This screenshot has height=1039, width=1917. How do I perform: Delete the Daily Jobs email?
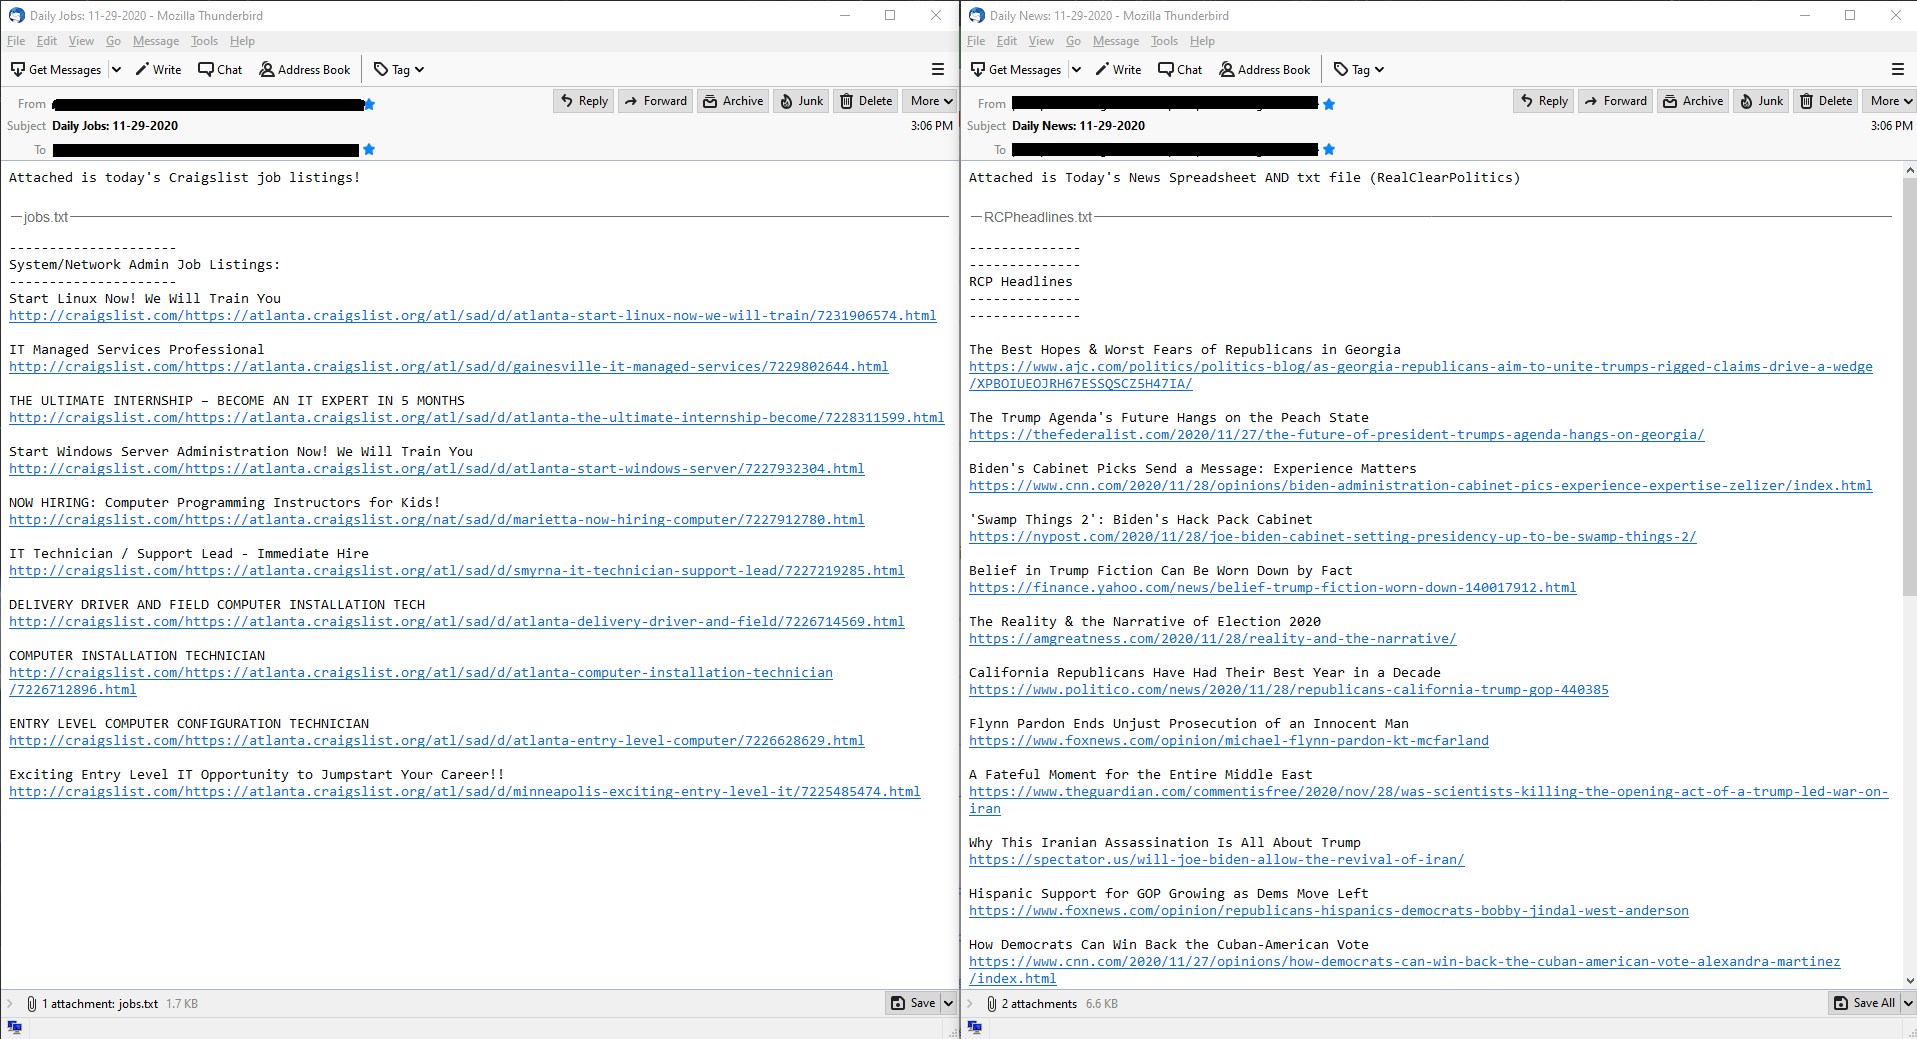pyautogui.click(x=866, y=101)
